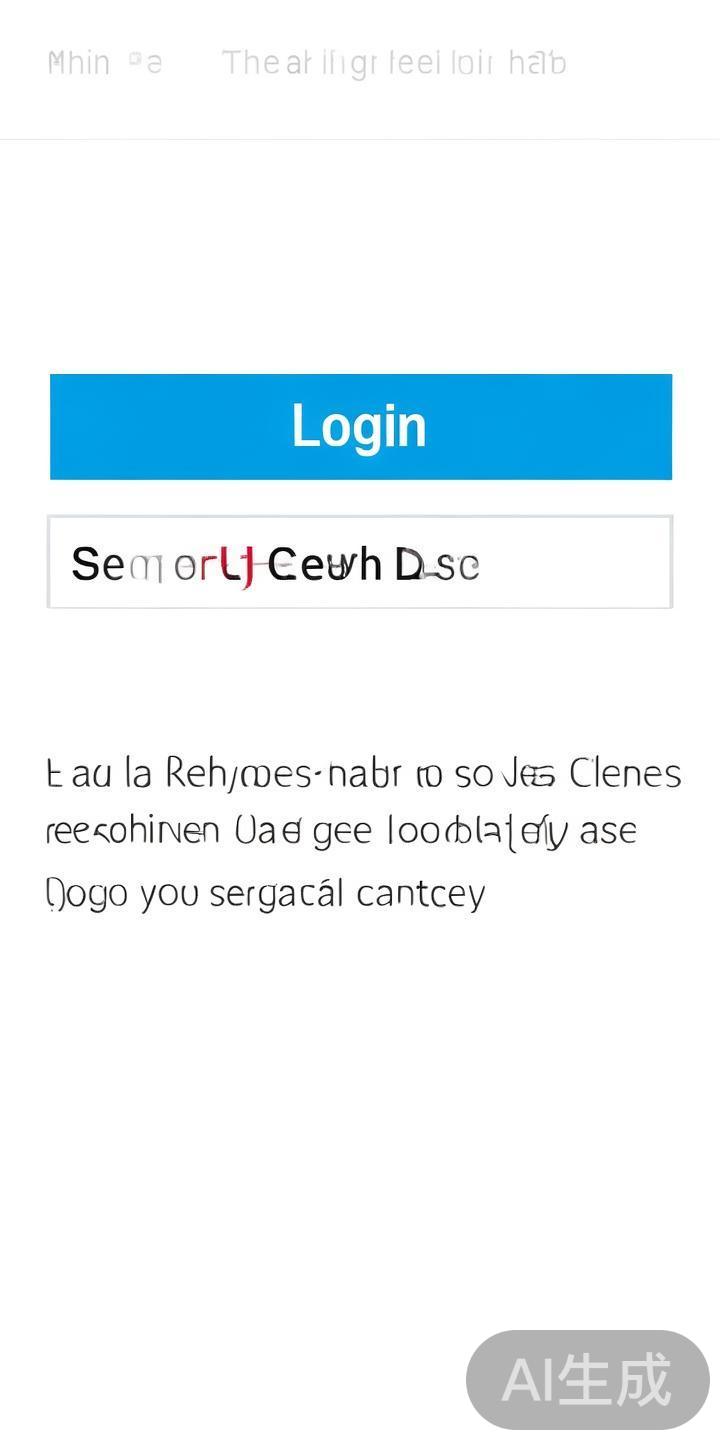Click 'Dogo you sergacál cantcey' text line
Image resolution: width=720 pixels, height=1440 pixels.
[x=266, y=893]
